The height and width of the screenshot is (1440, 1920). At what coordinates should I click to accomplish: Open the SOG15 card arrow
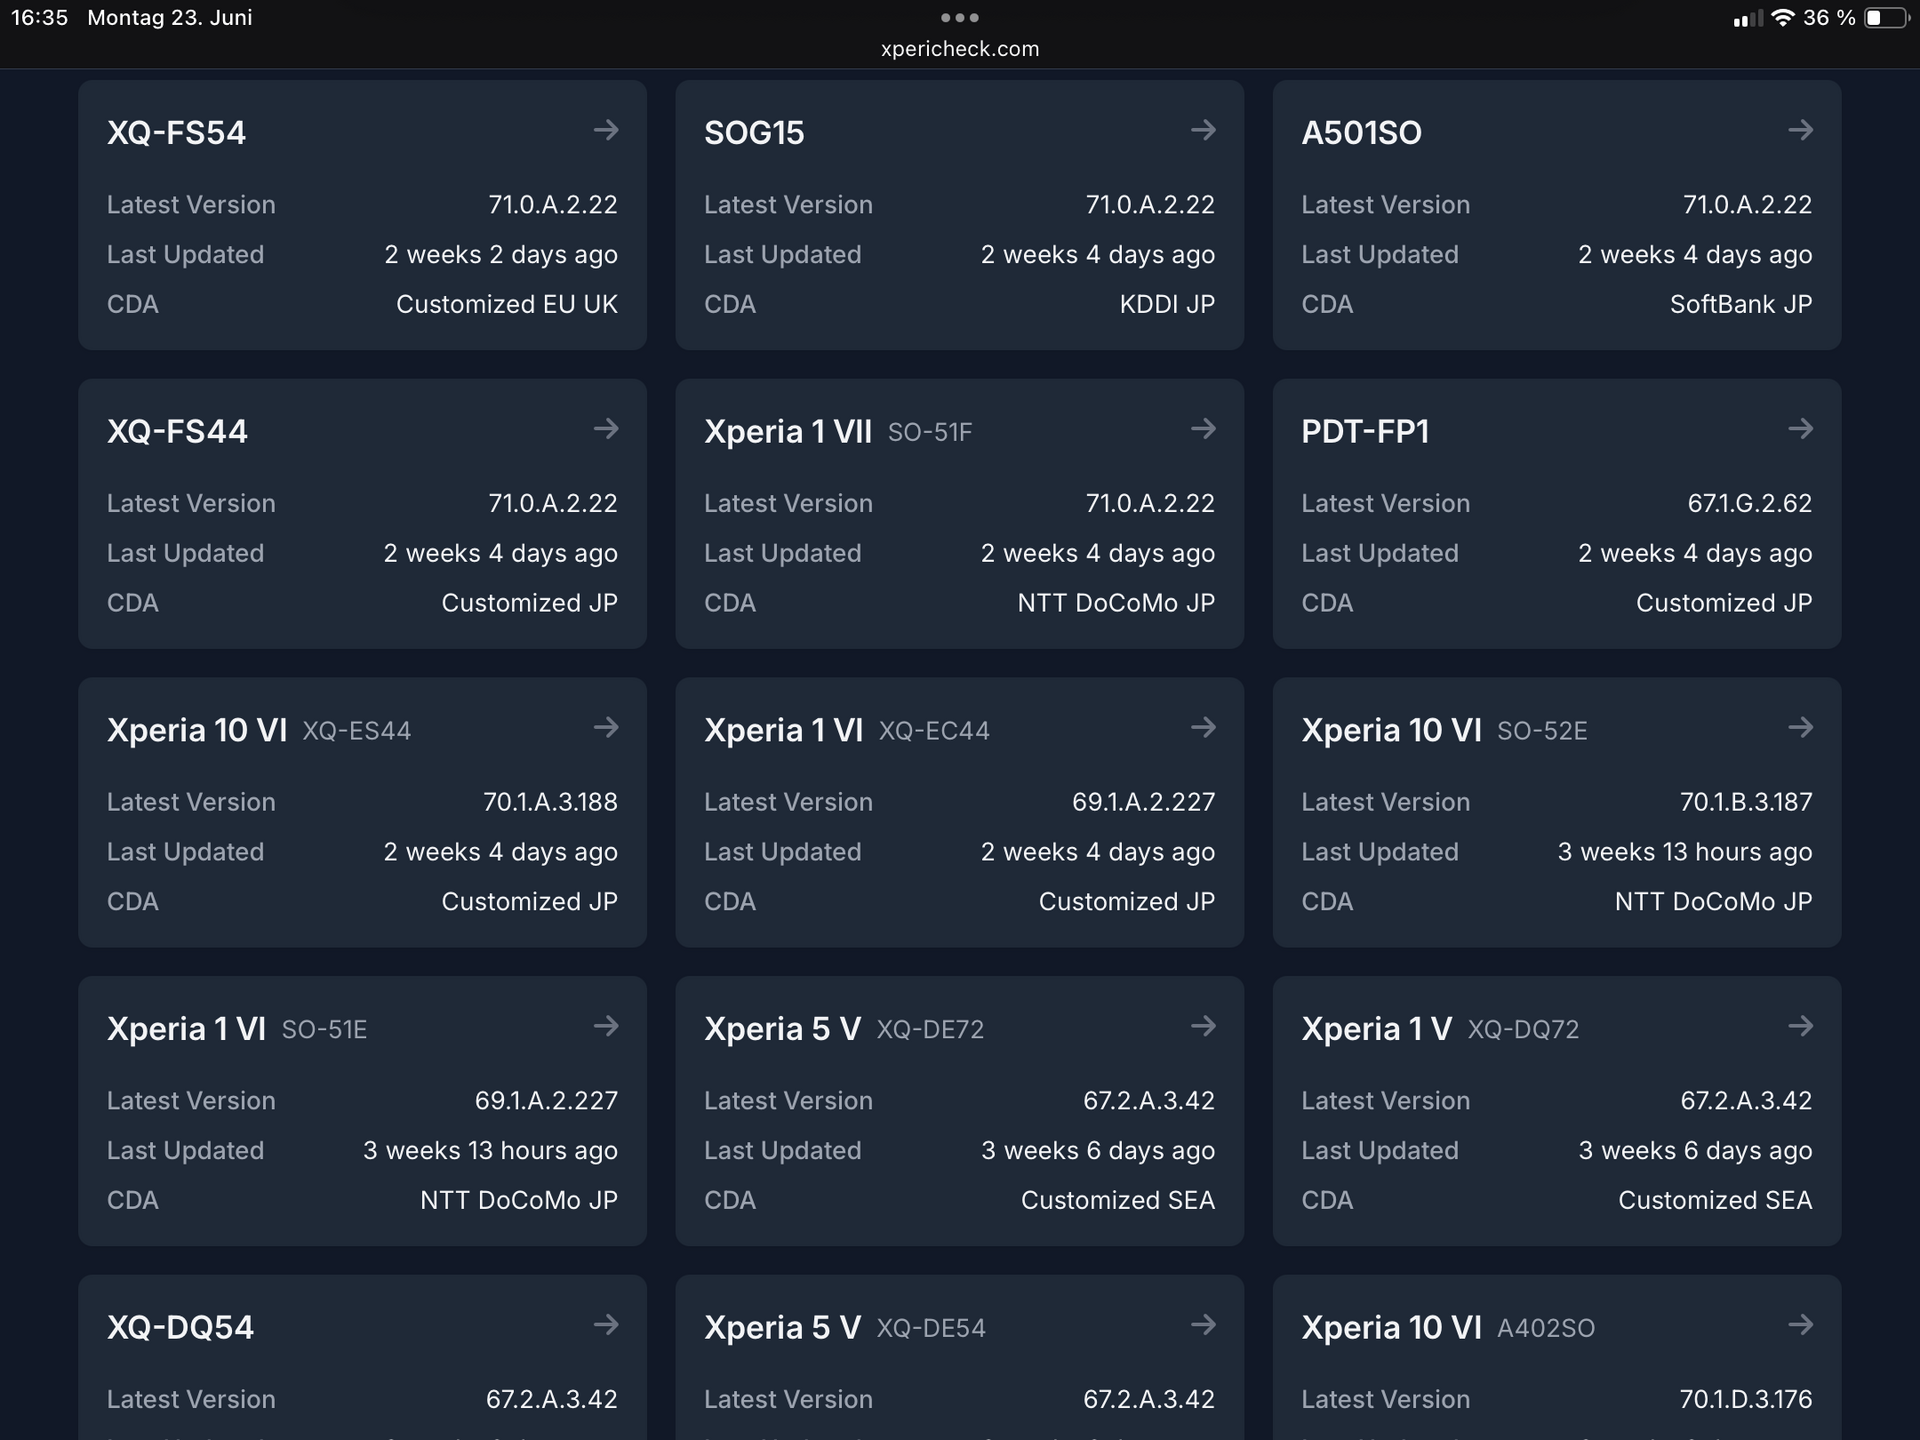tap(1203, 130)
